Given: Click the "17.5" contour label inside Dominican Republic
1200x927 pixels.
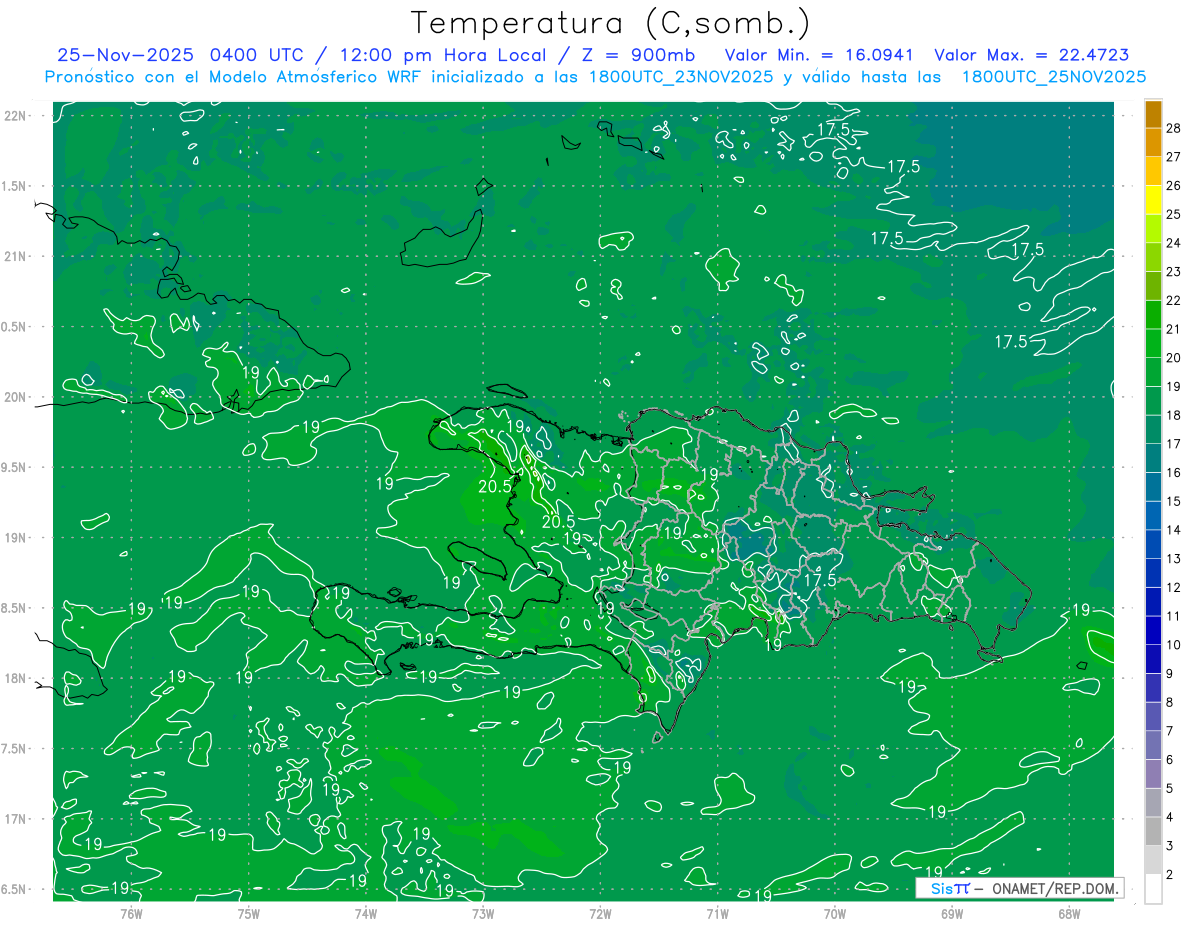Looking at the screenshot, I should click(x=820, y=580).
